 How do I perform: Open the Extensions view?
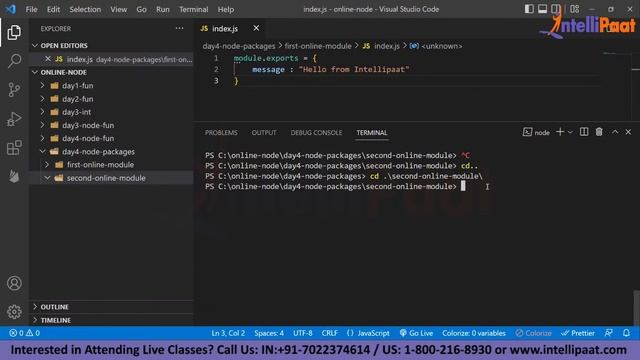14,148
